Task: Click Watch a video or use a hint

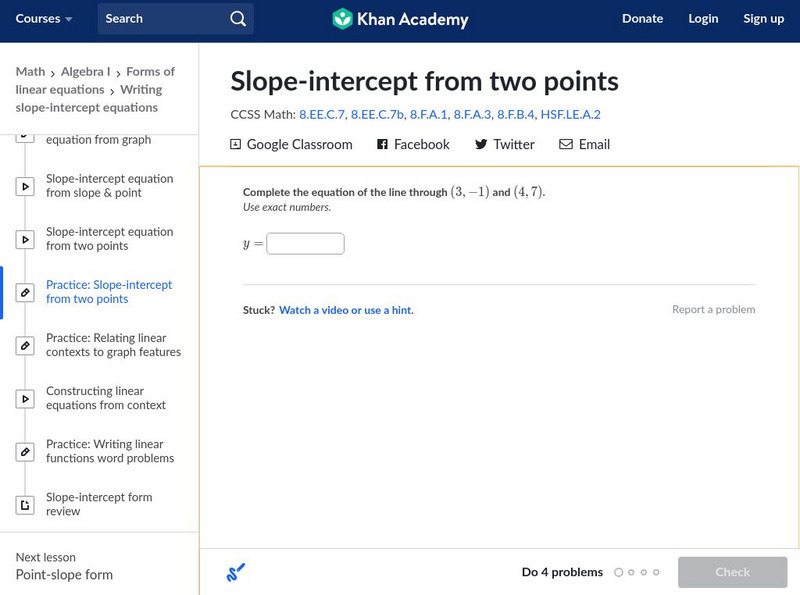Action: tap(346, 311)
